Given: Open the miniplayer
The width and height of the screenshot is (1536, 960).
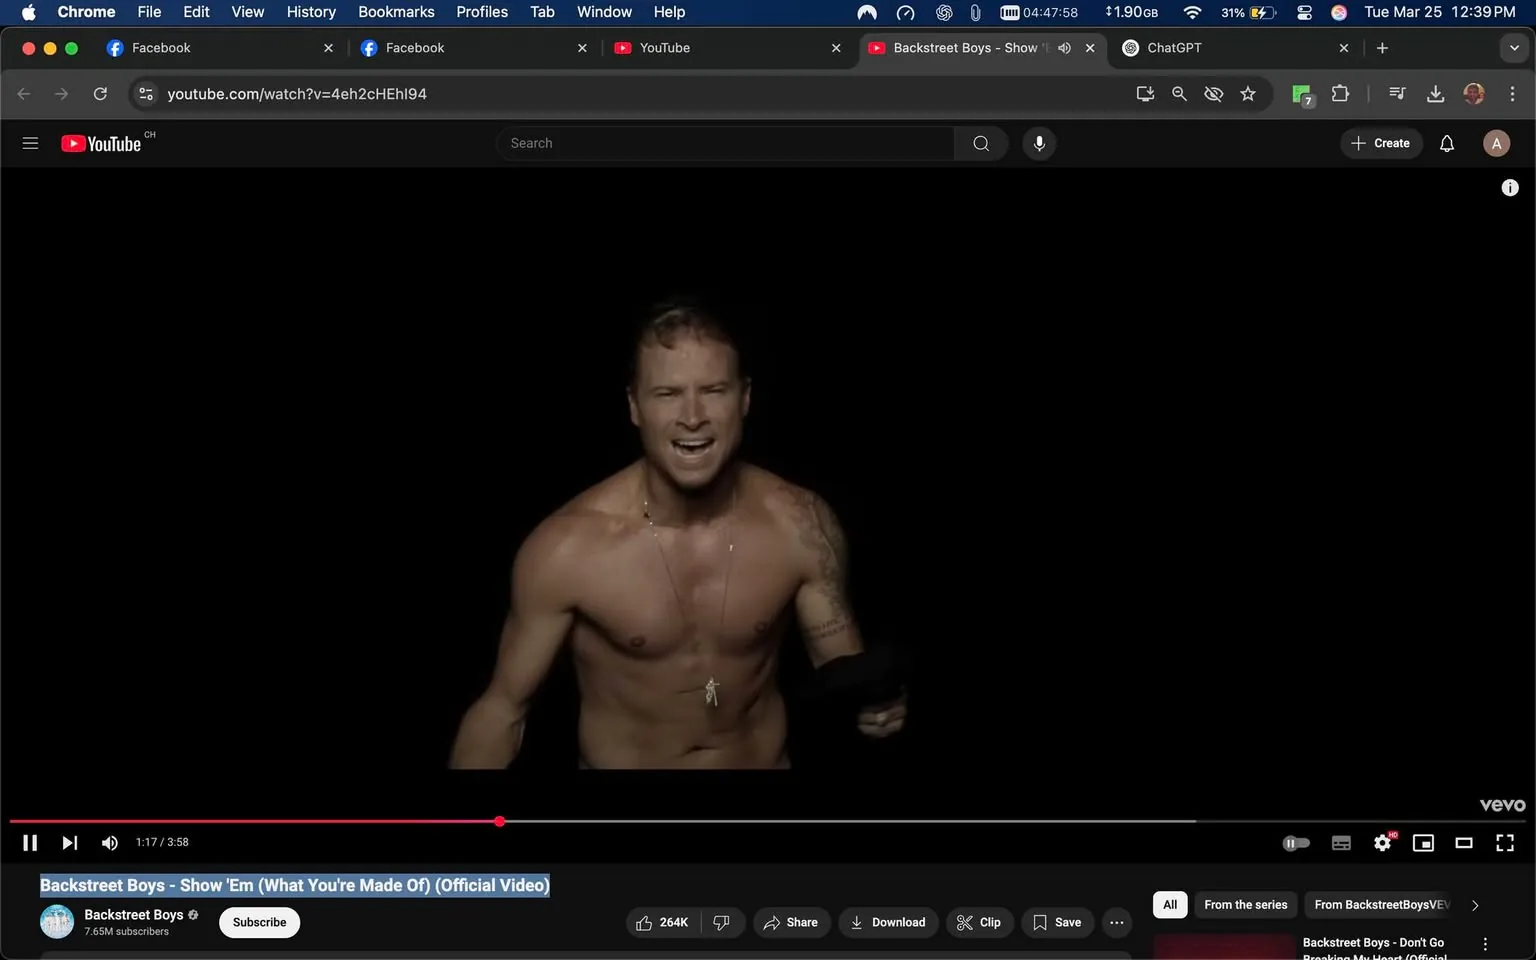Looking at the screenshot, I should (x=1423, y=842).
